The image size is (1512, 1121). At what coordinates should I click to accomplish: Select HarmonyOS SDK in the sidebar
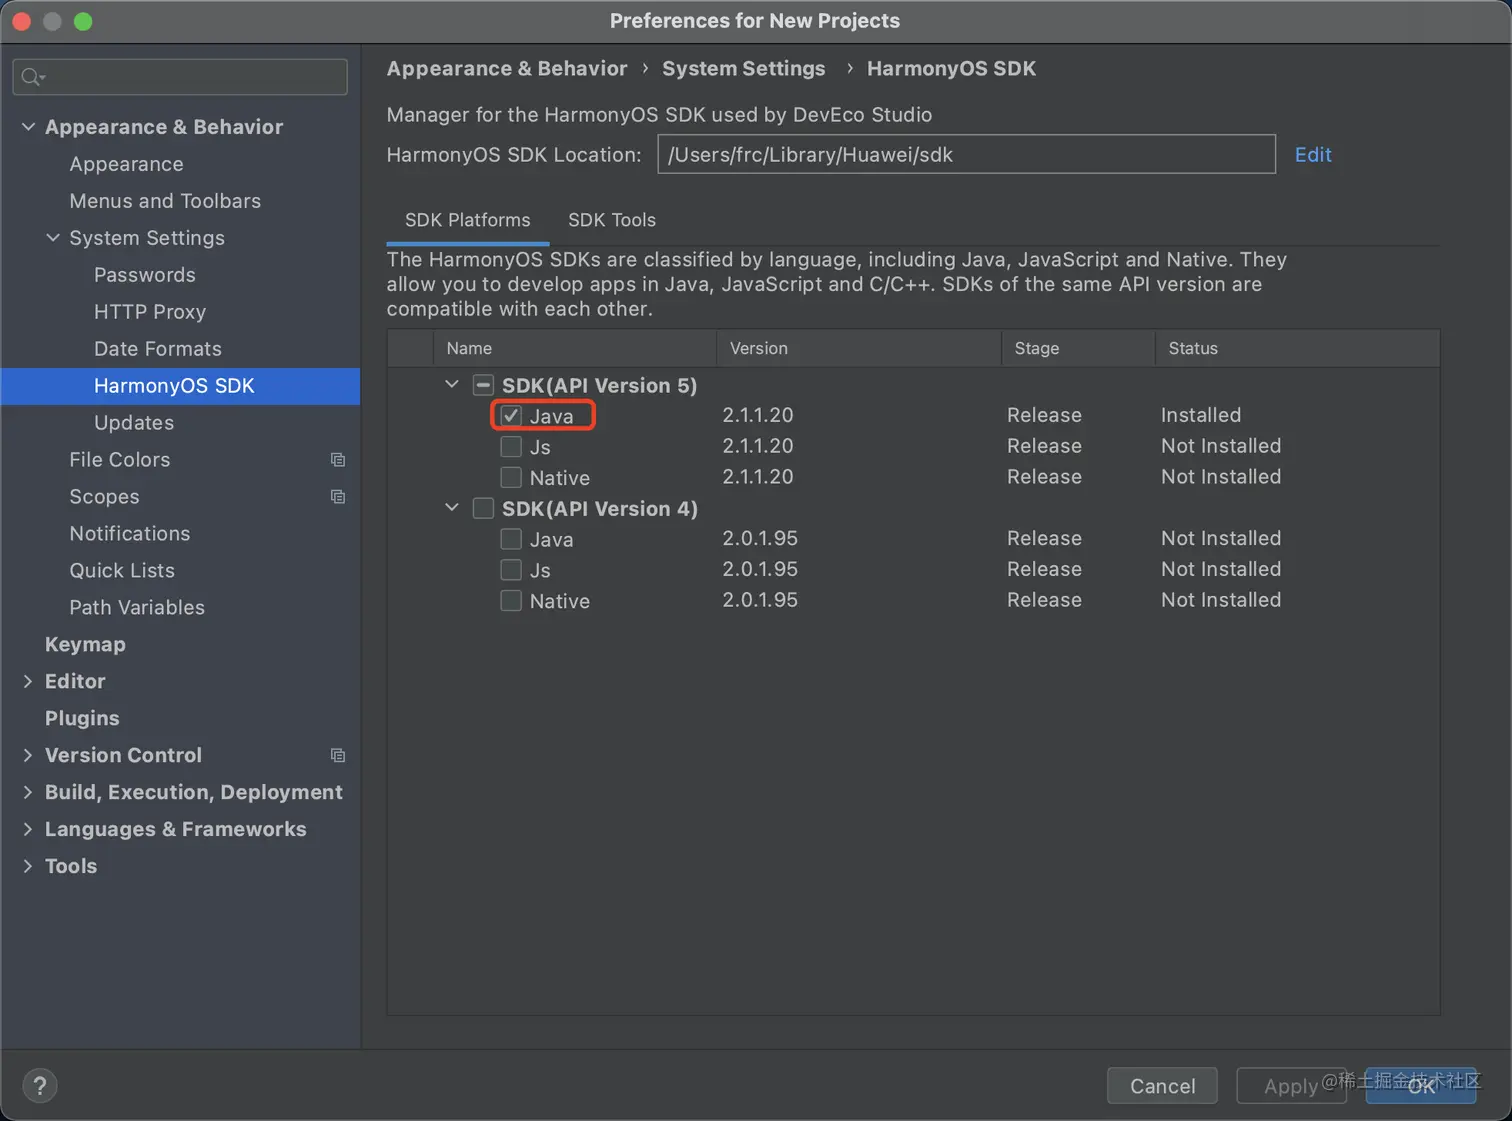pyautogui.click(x=180, y=386)
